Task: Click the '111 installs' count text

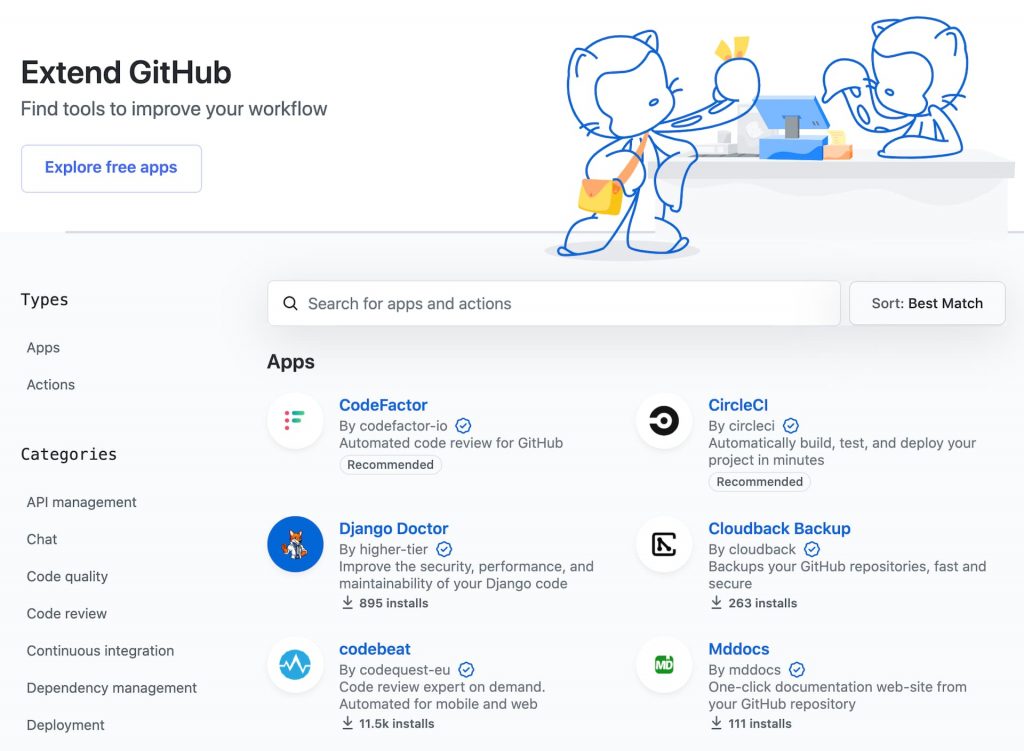Action: pos(760,724)
